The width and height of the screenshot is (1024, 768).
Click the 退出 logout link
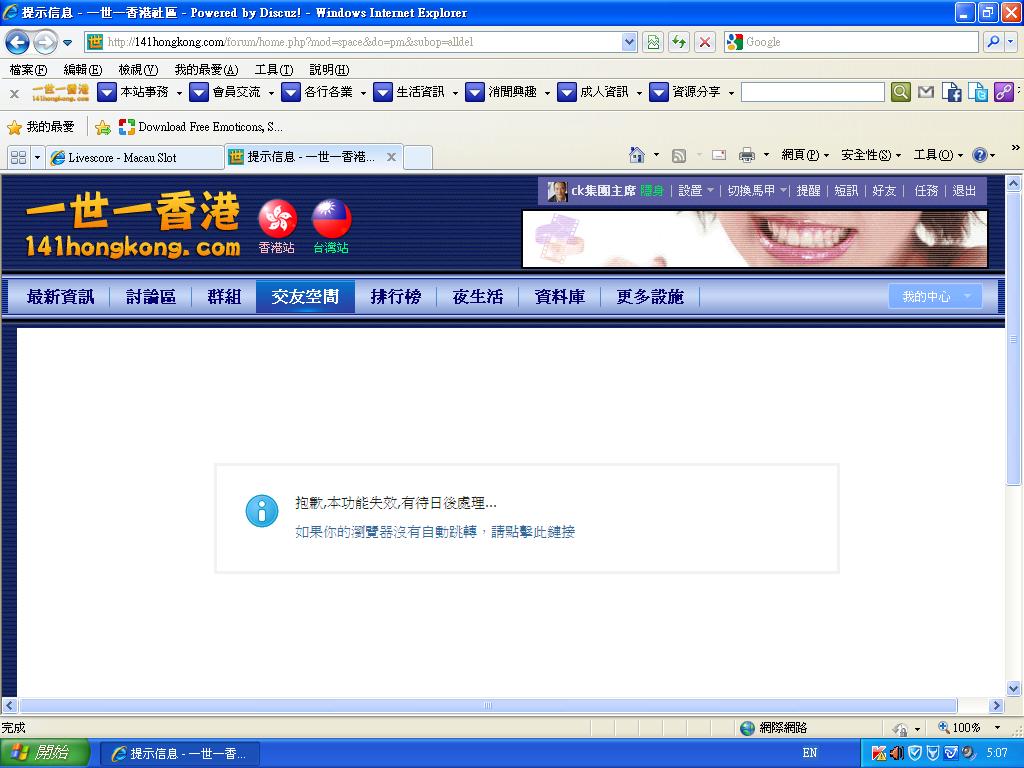964,190
